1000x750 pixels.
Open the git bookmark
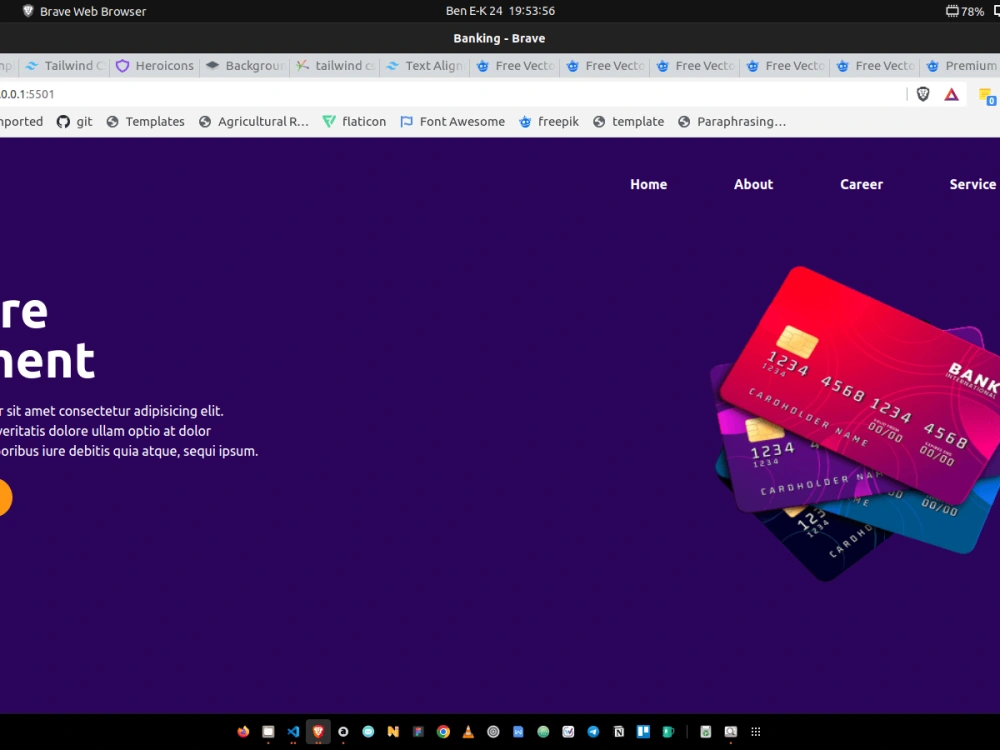tap(75, 121)
